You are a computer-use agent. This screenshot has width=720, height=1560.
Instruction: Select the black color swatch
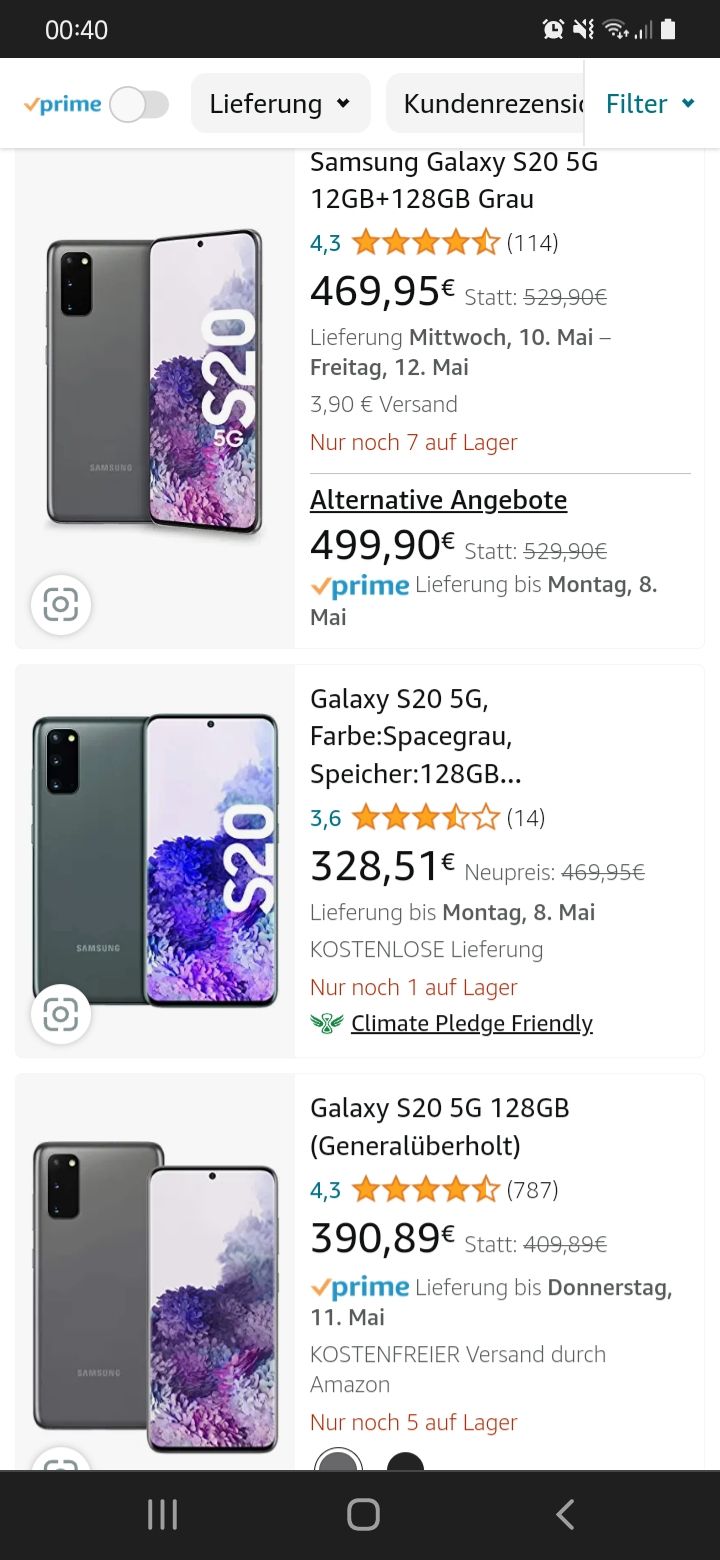click(405, 1462)
